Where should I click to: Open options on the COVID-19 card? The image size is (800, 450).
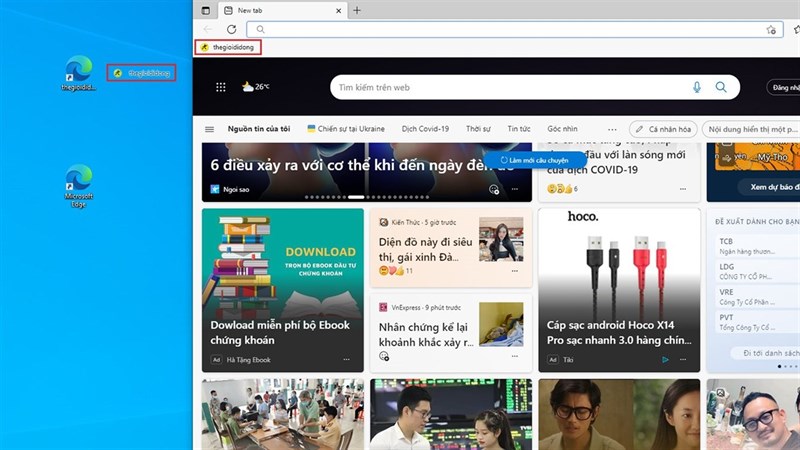point(683,189)
